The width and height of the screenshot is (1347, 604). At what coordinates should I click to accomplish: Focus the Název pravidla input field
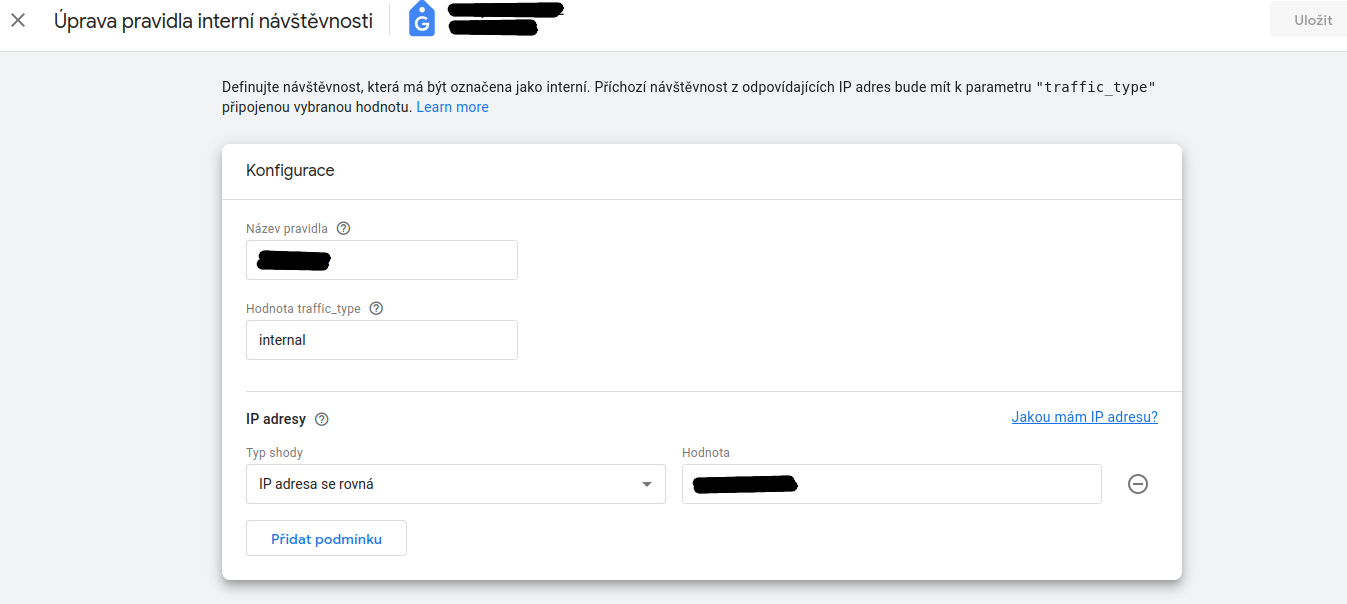tap(382, 260)
